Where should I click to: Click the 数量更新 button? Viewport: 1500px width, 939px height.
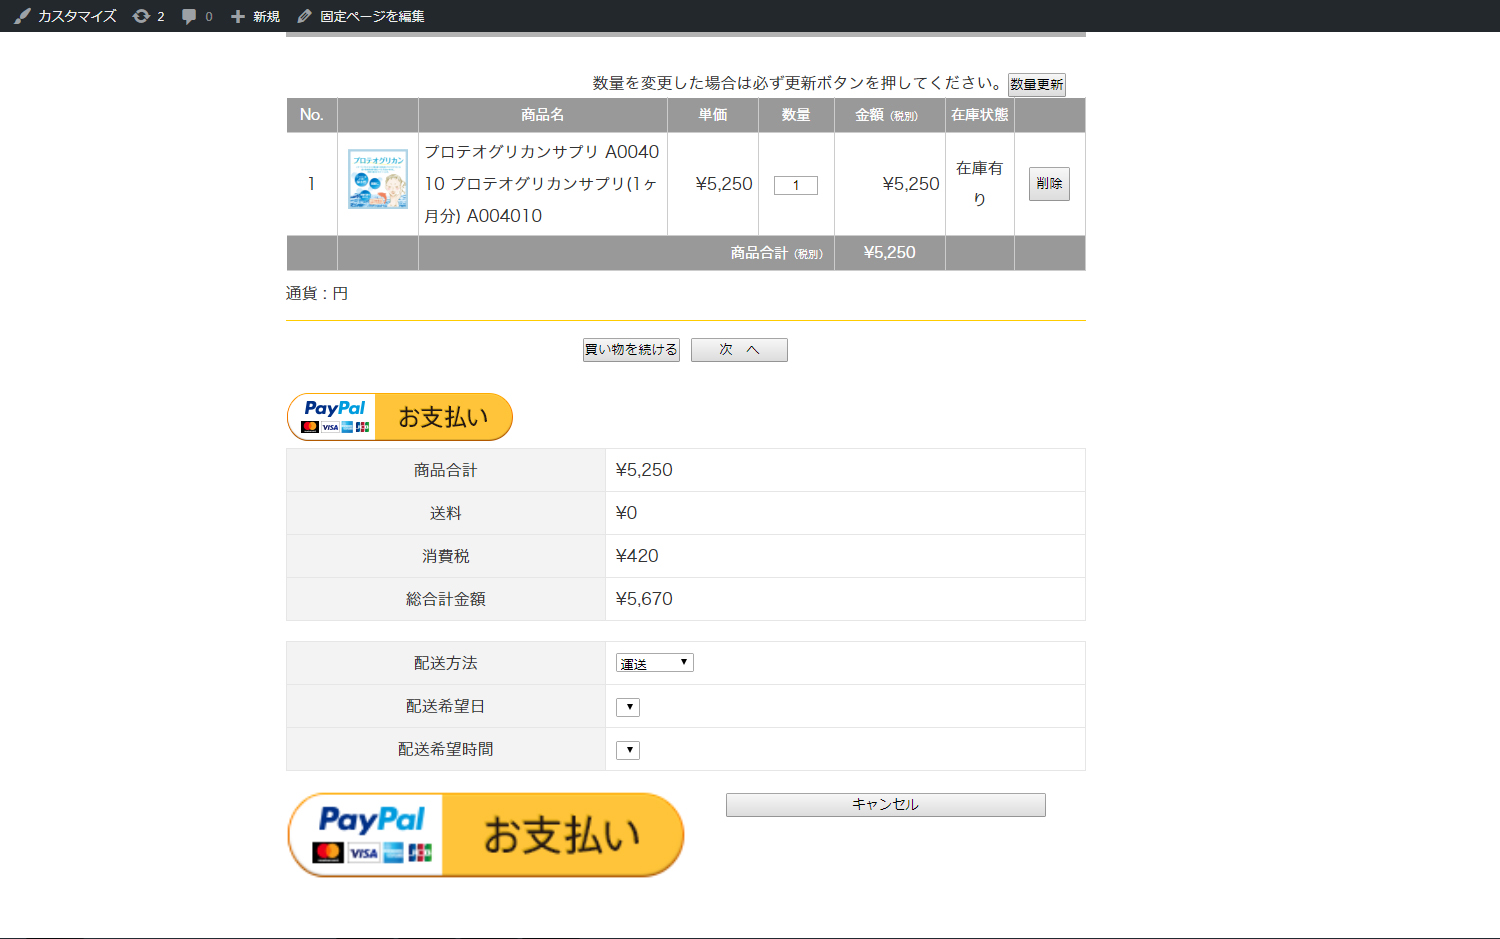[1036, 84]
